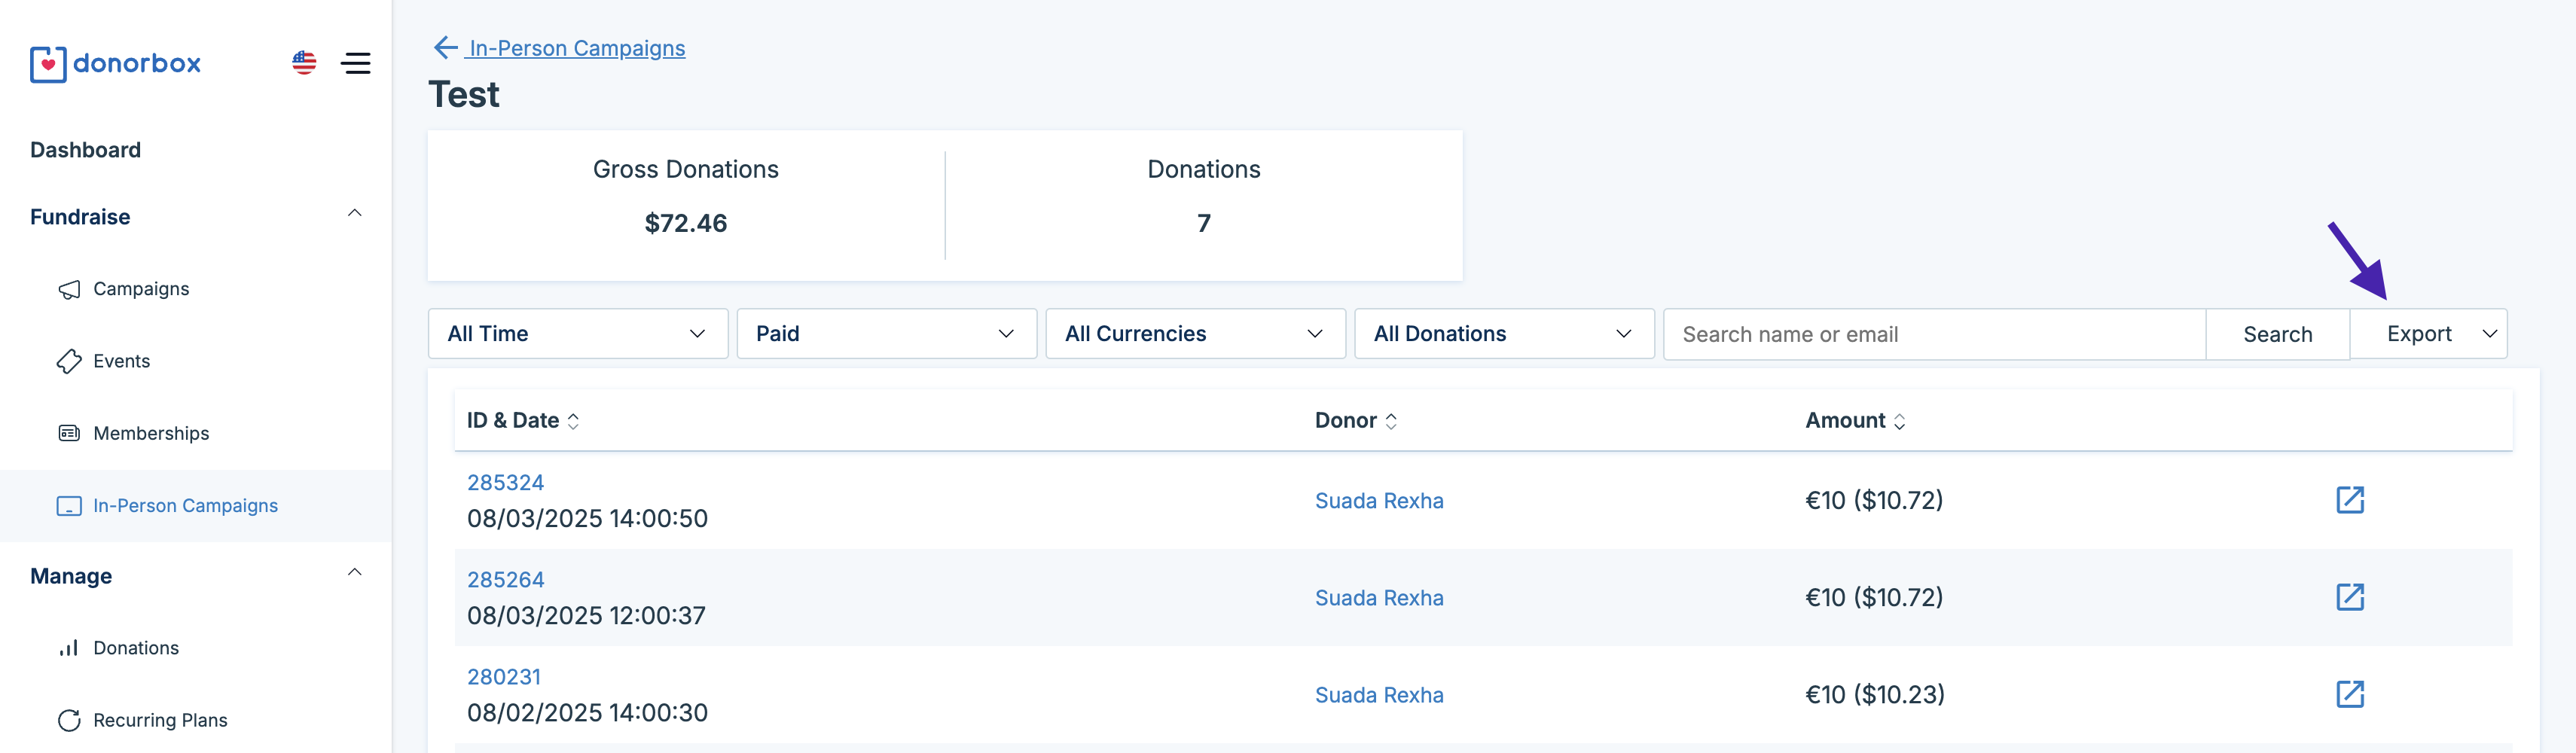Screen dimensions: 2576x753
Task: Open the All Currencies dropdown
Action: pyautogui.click(x=1194, y=334)
